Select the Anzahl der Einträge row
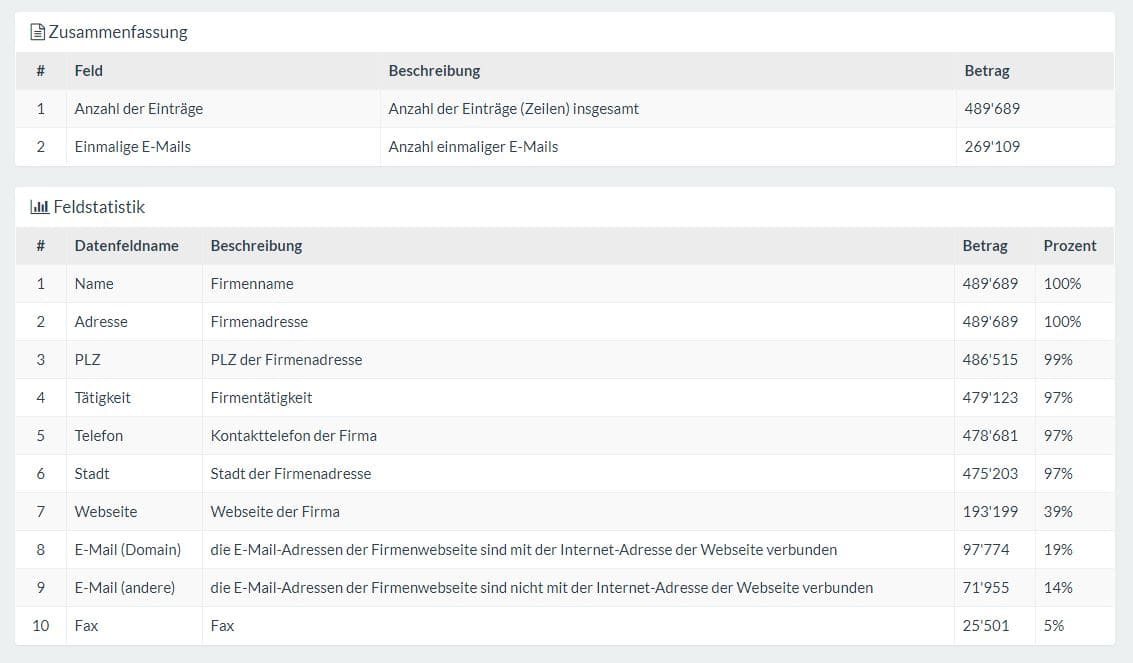Viewport: 1133px width, 663px height. (x=139, y=109)
